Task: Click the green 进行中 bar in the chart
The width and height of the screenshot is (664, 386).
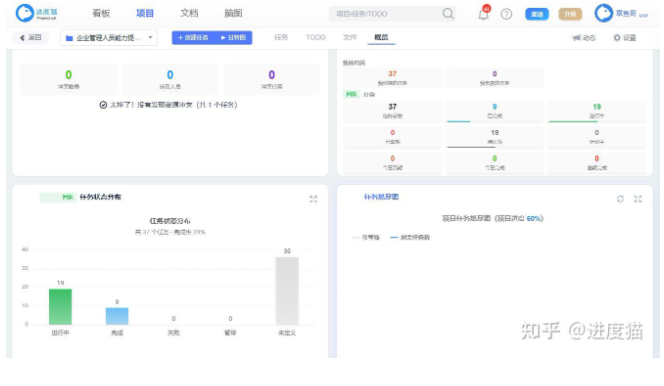Action: coord(60,307)
